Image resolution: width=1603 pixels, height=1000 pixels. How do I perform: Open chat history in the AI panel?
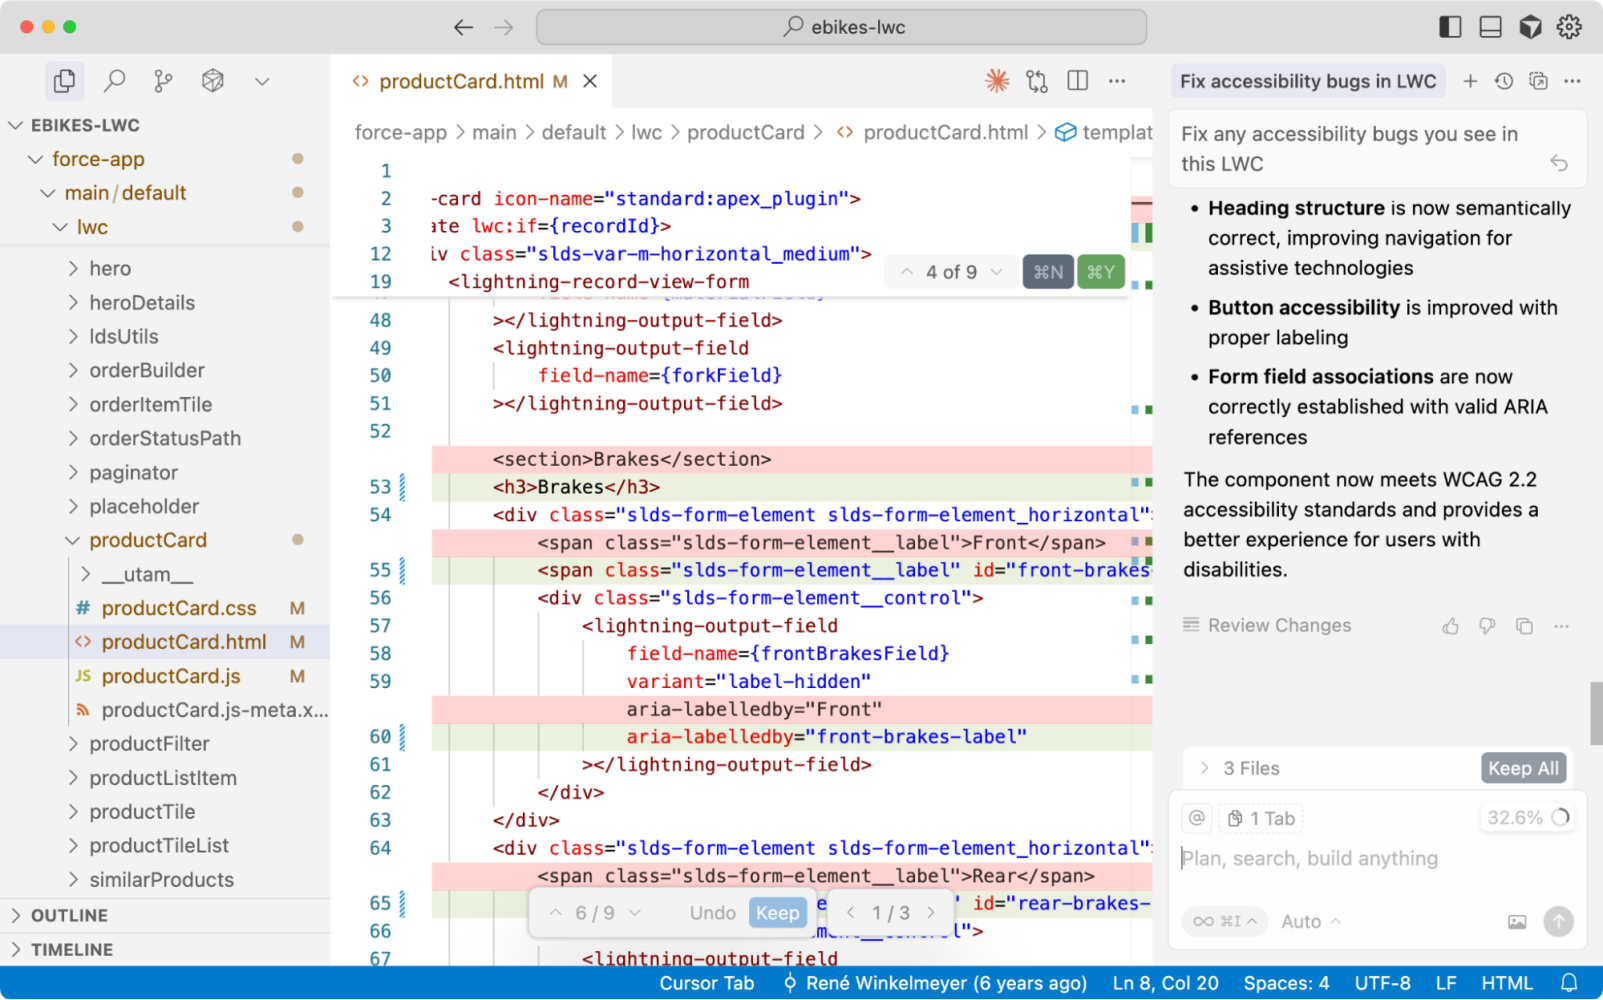point(1504,81)
